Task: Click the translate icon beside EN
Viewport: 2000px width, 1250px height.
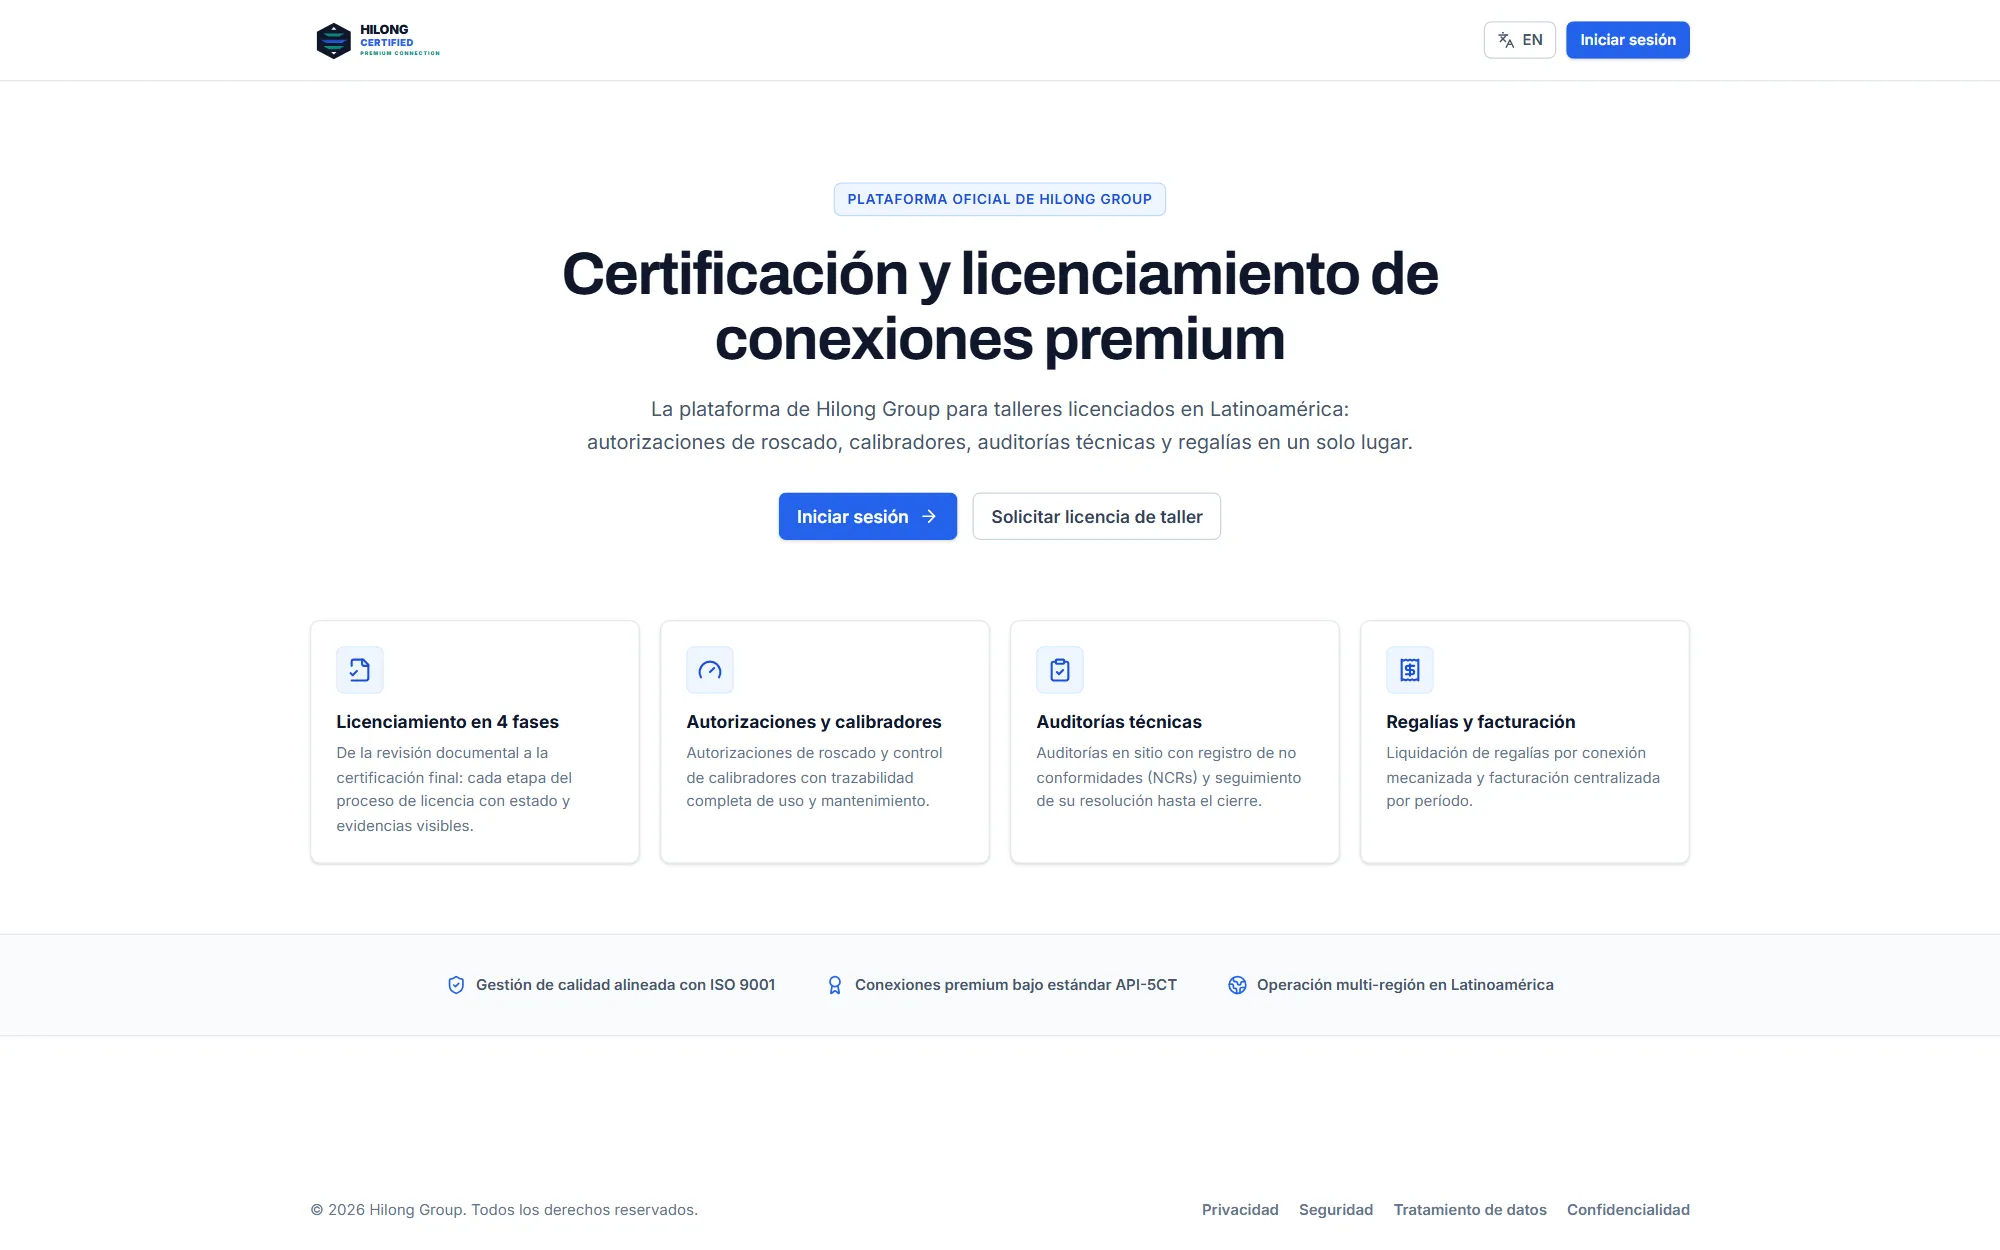Action: [1506, 40]
